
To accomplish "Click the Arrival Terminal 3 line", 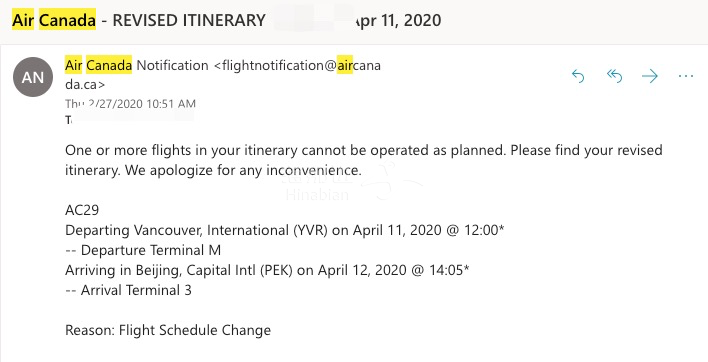I will pyautogui.click(x=128, y=290).
